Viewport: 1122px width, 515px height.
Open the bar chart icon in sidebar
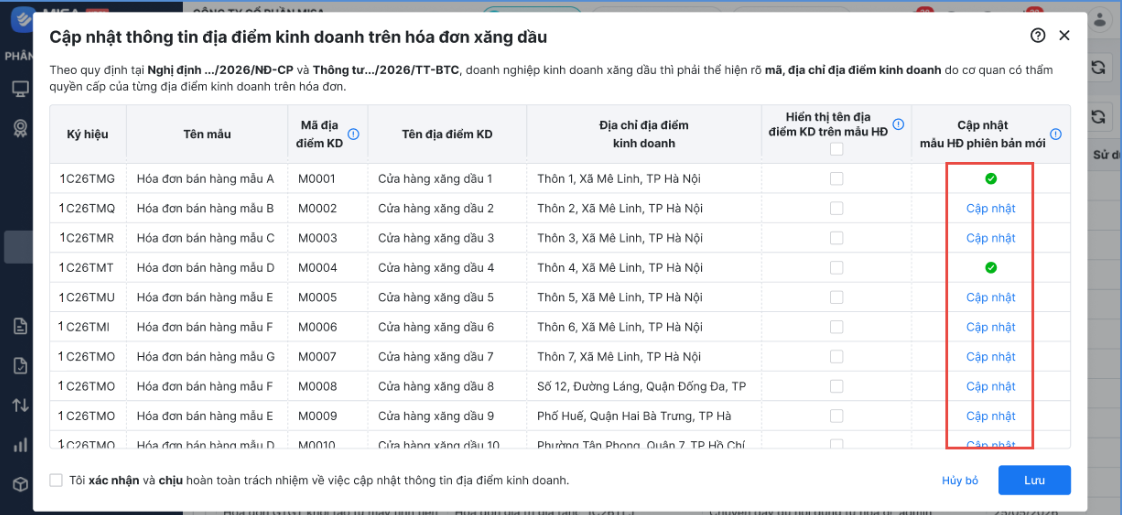tap(21, 445)
